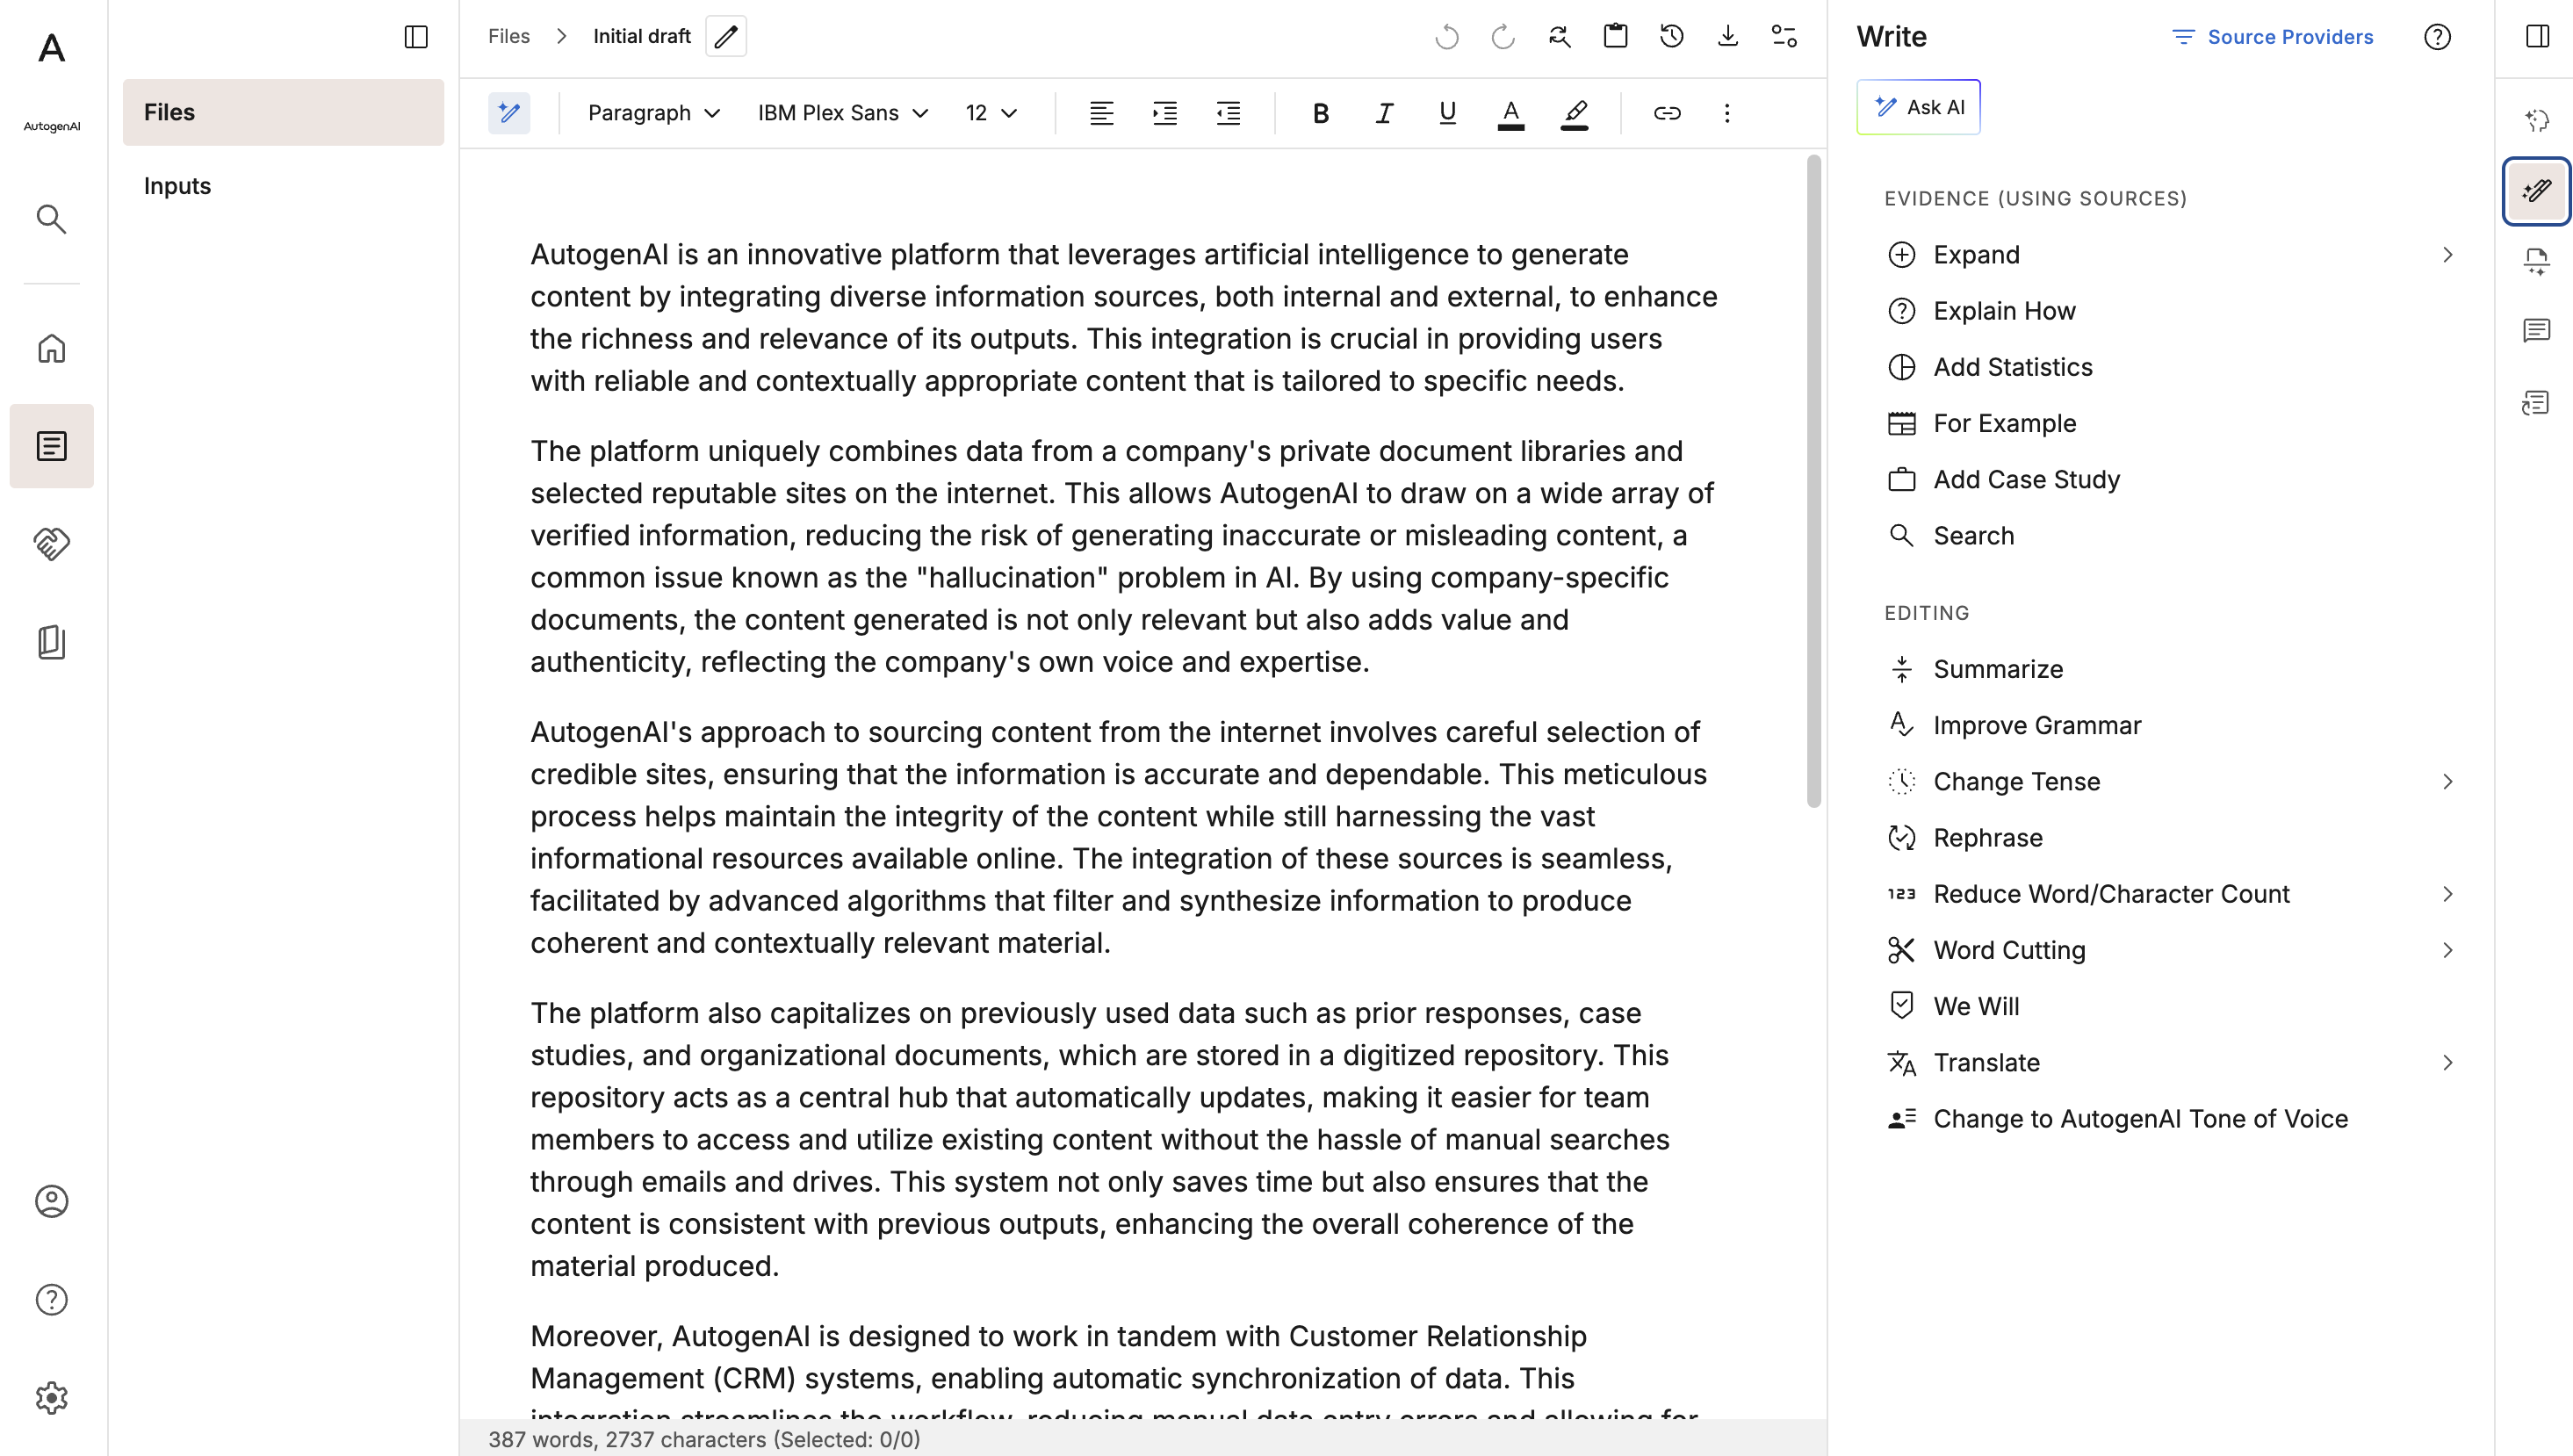Open the text color picker
This screenshot has width=2573, height=1456.
click(x=1511, y=113)
